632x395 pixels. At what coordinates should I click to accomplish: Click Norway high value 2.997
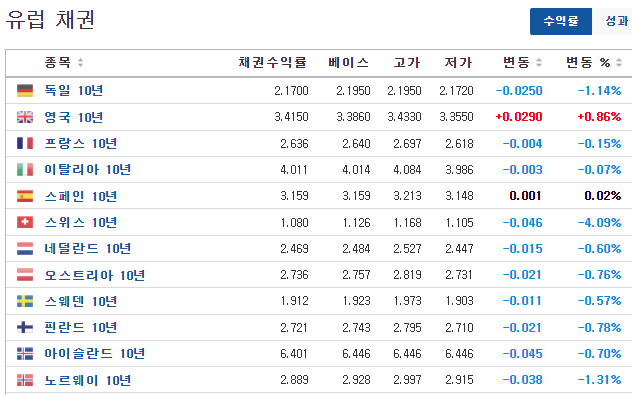[x=407, y=380]
